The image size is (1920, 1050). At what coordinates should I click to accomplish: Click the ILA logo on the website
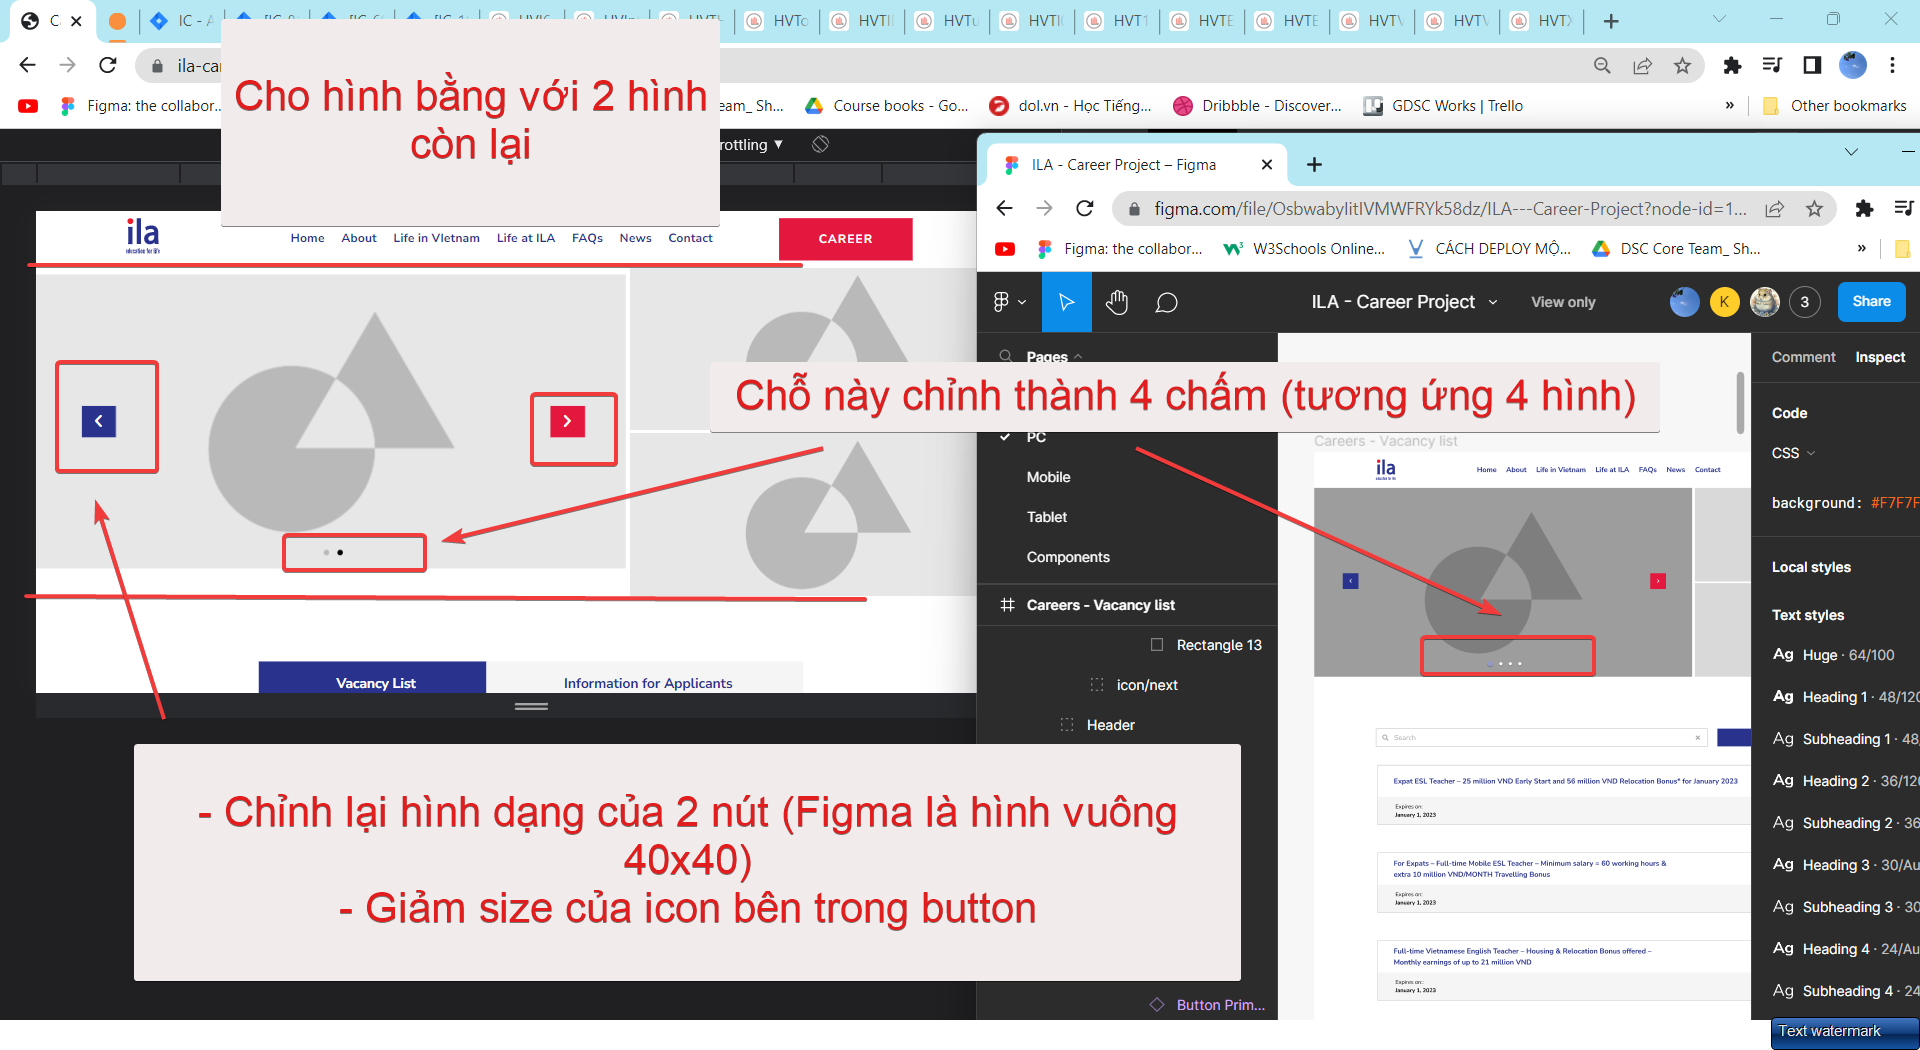pyautogui.click(x=142, y=236)
